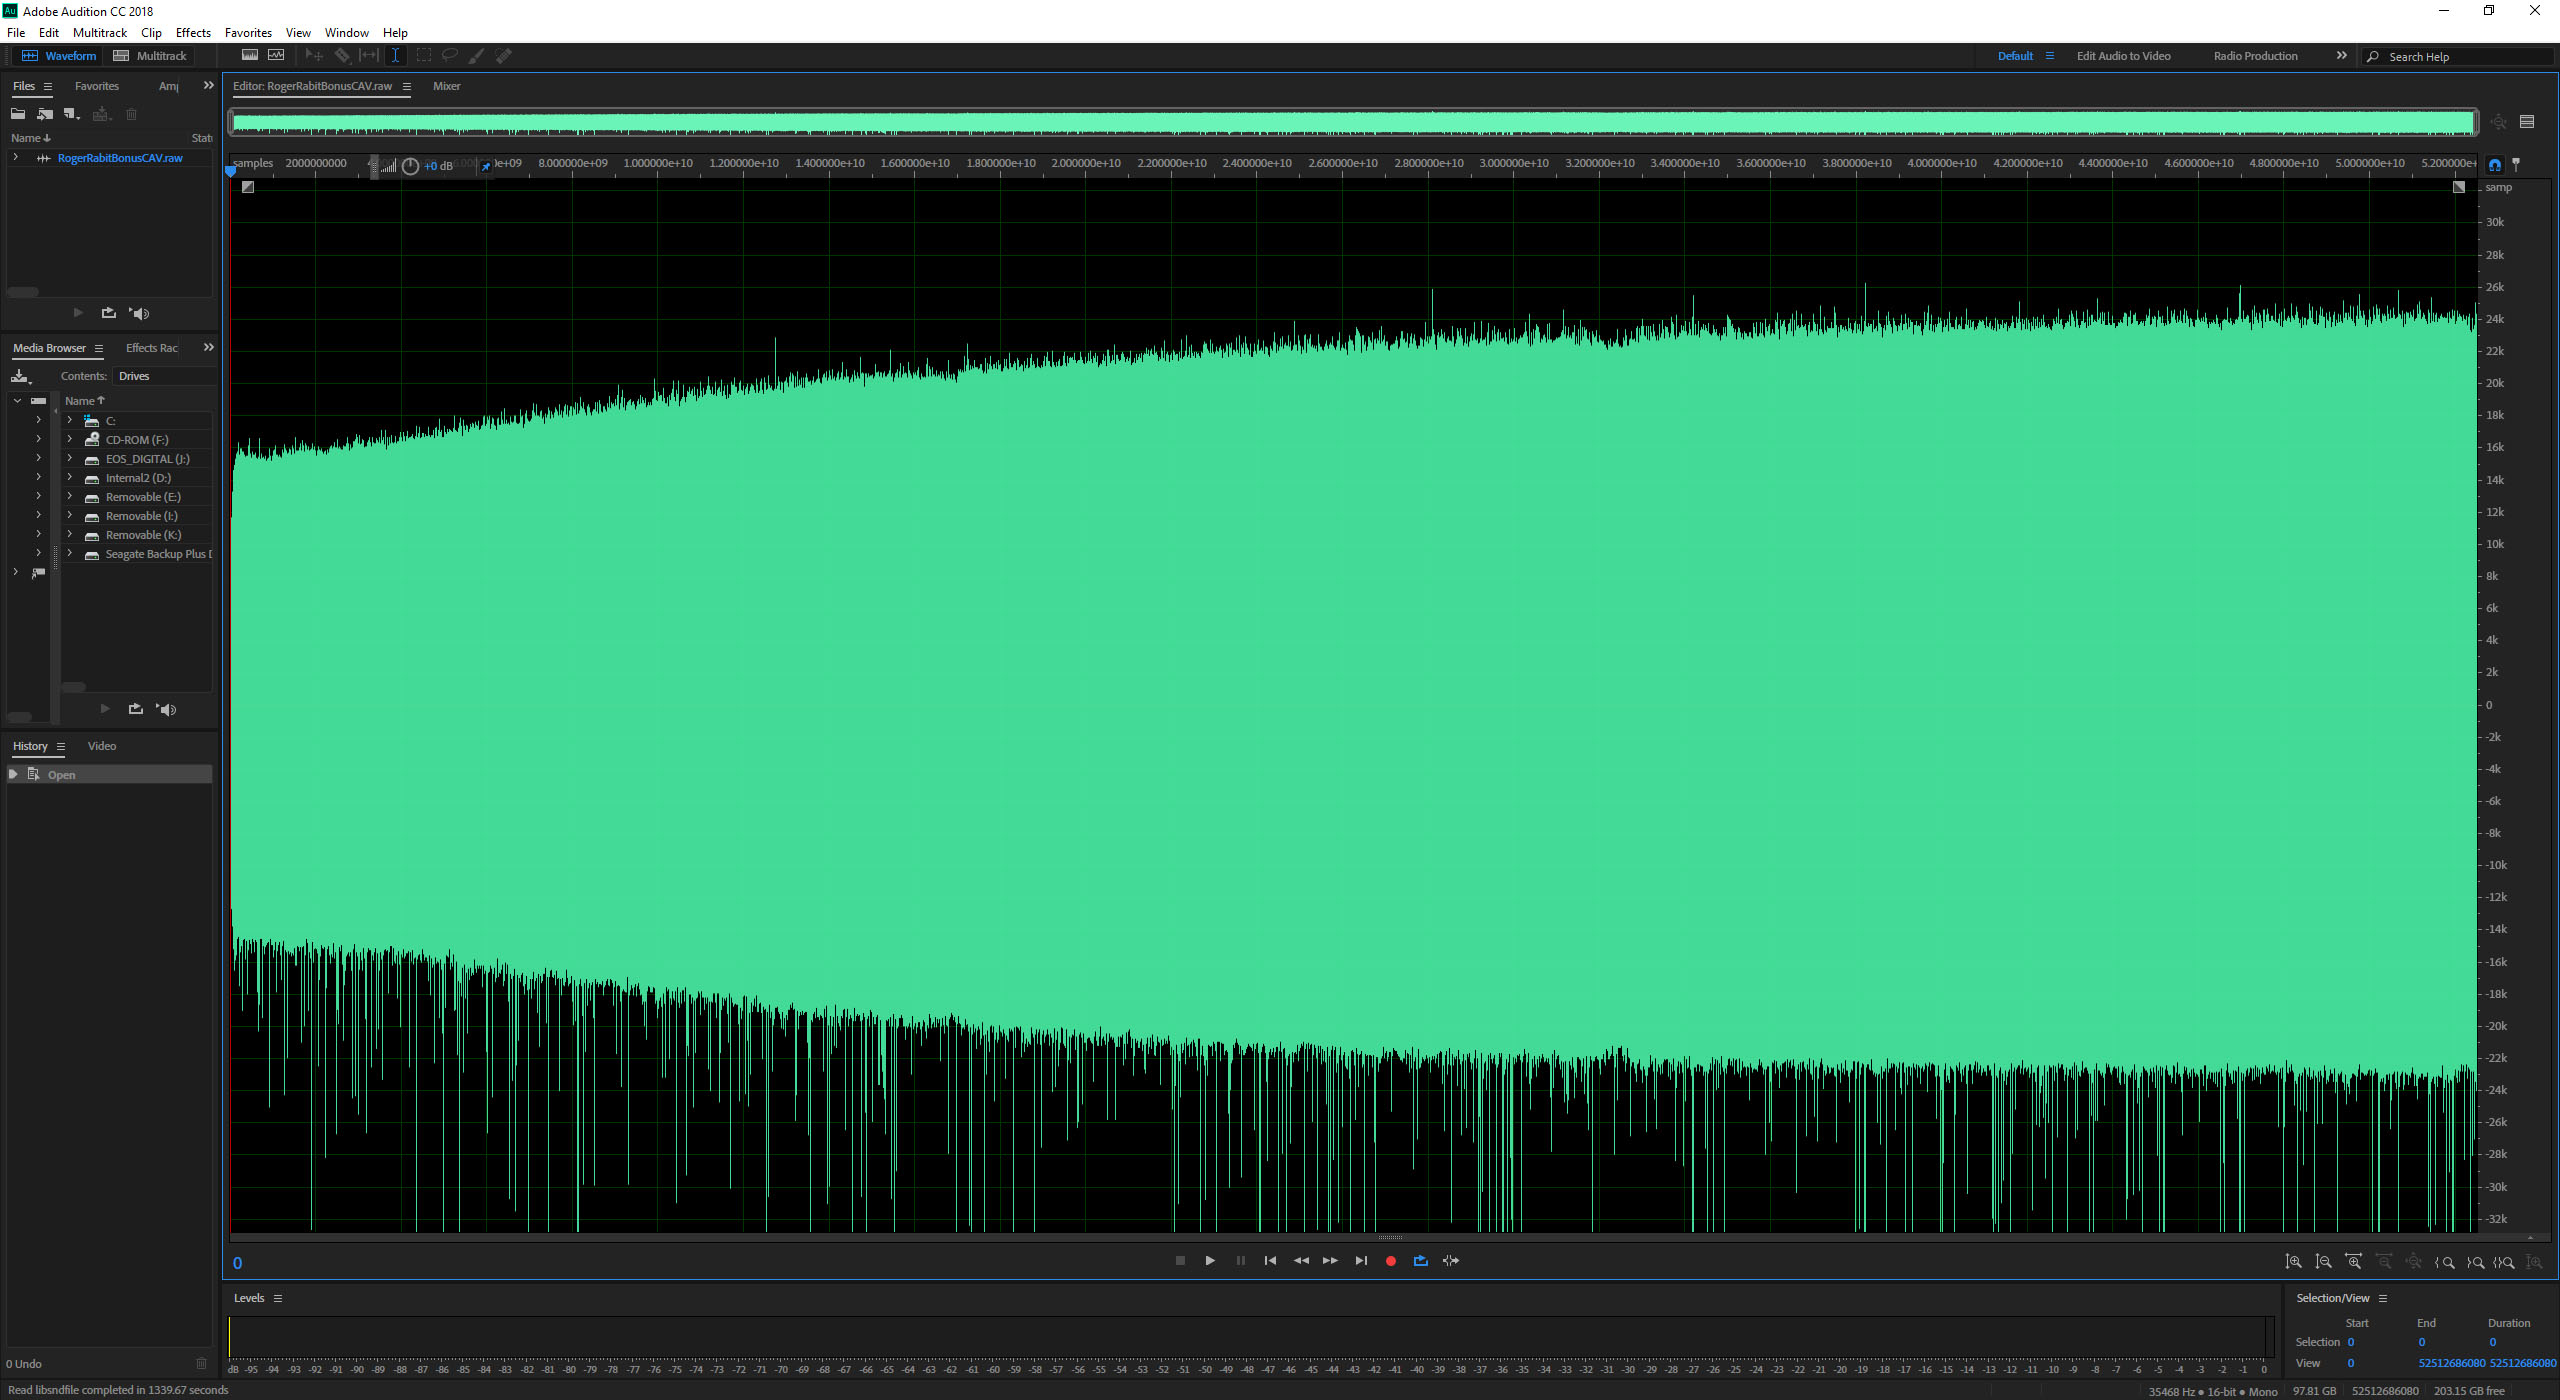Viewport: 2560px width, 1400px height.
Task: Open workspace overflow chevron menu
Action: point(2341,56)
